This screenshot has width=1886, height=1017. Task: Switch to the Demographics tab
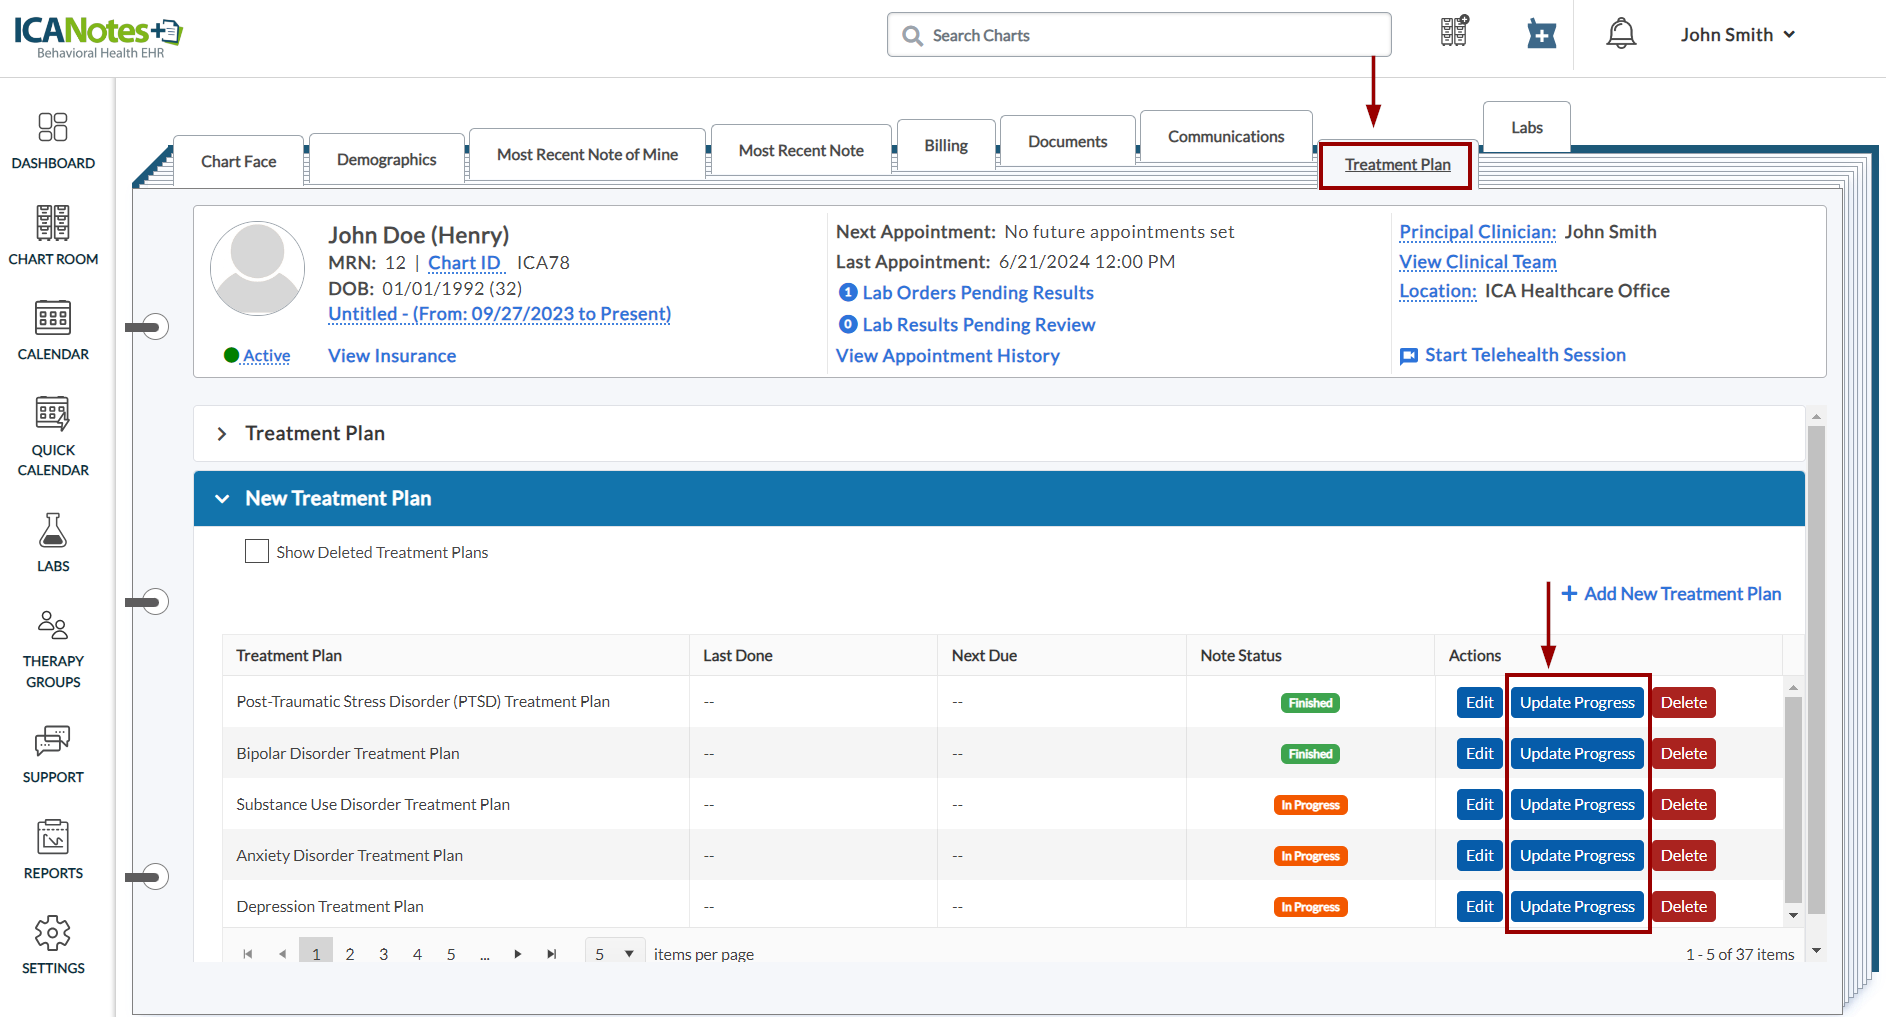(386, 160)
